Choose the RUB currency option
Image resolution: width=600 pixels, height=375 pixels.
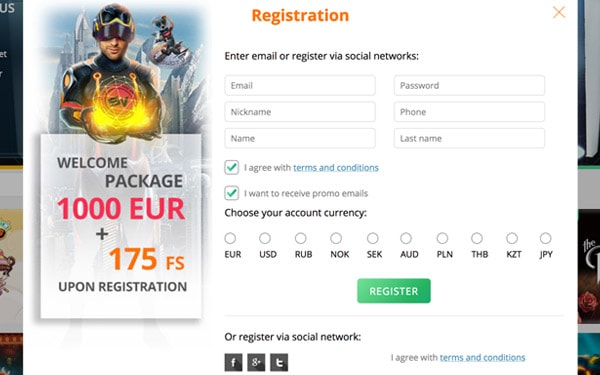[x=301, y=238]
